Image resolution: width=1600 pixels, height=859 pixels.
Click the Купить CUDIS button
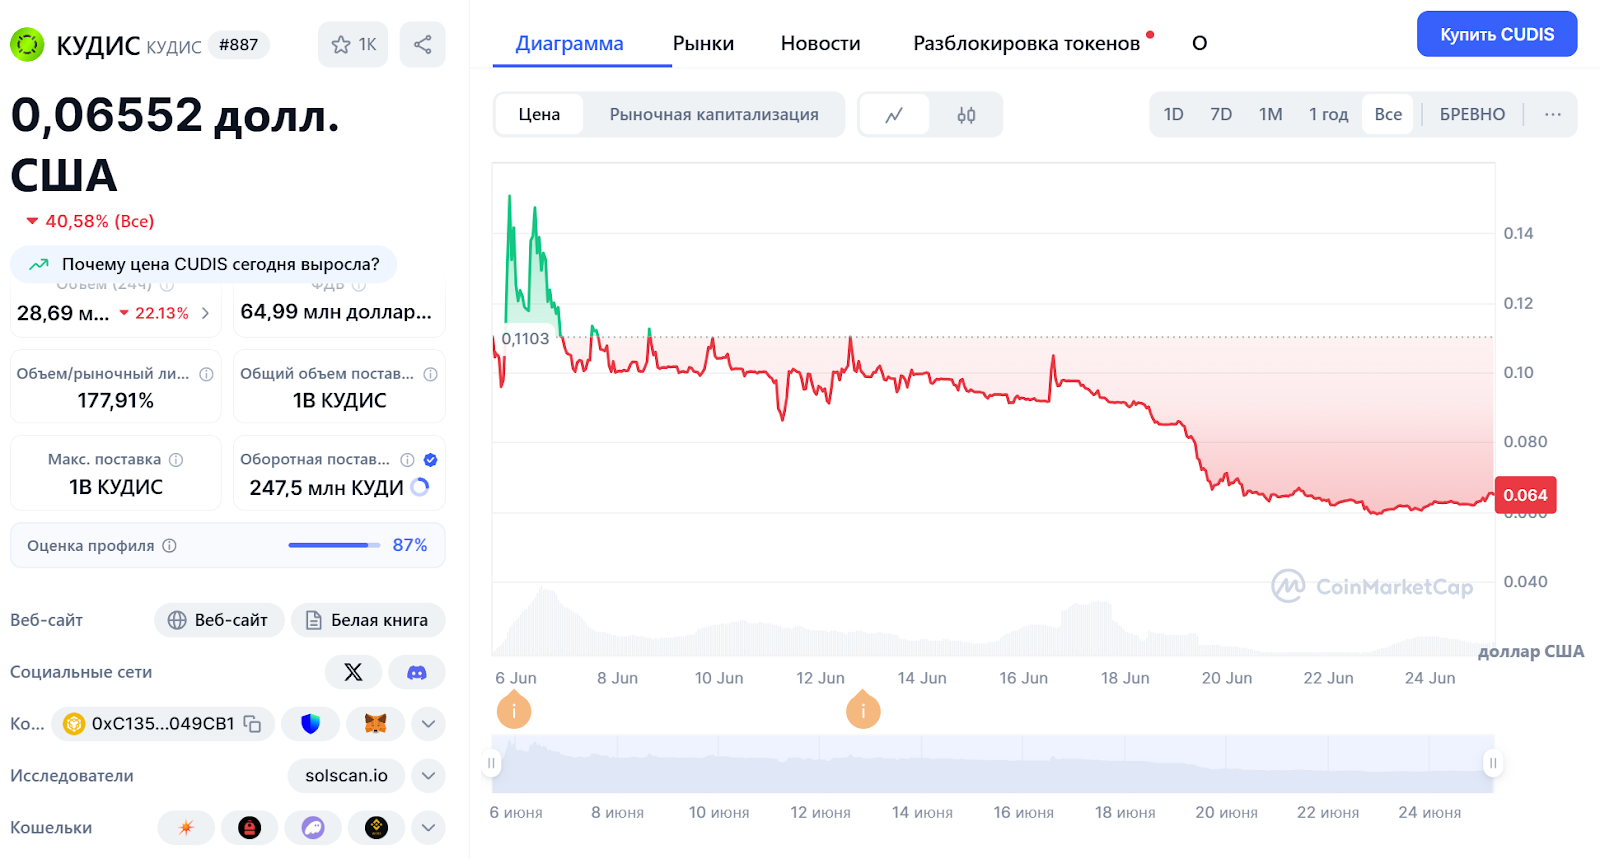(1497, 34)
